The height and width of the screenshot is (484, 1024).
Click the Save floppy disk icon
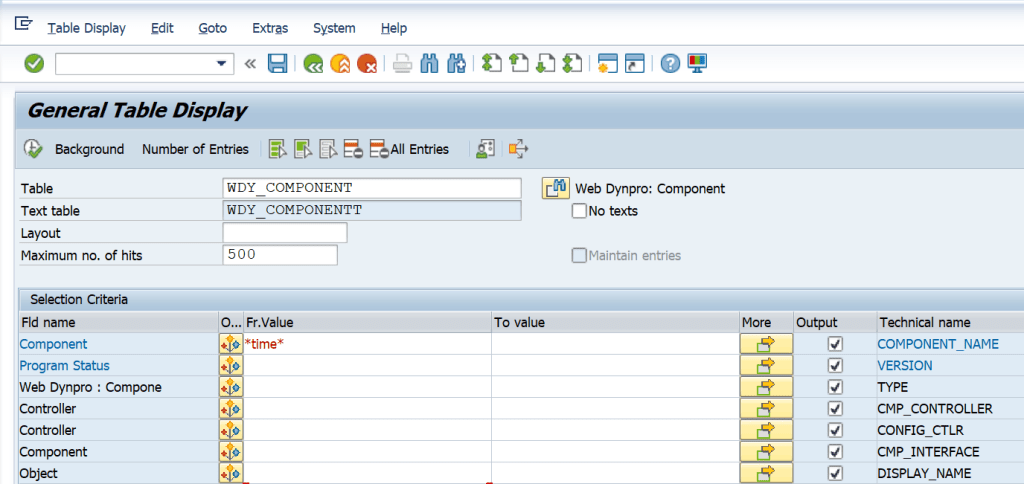(x=278, y=63)
